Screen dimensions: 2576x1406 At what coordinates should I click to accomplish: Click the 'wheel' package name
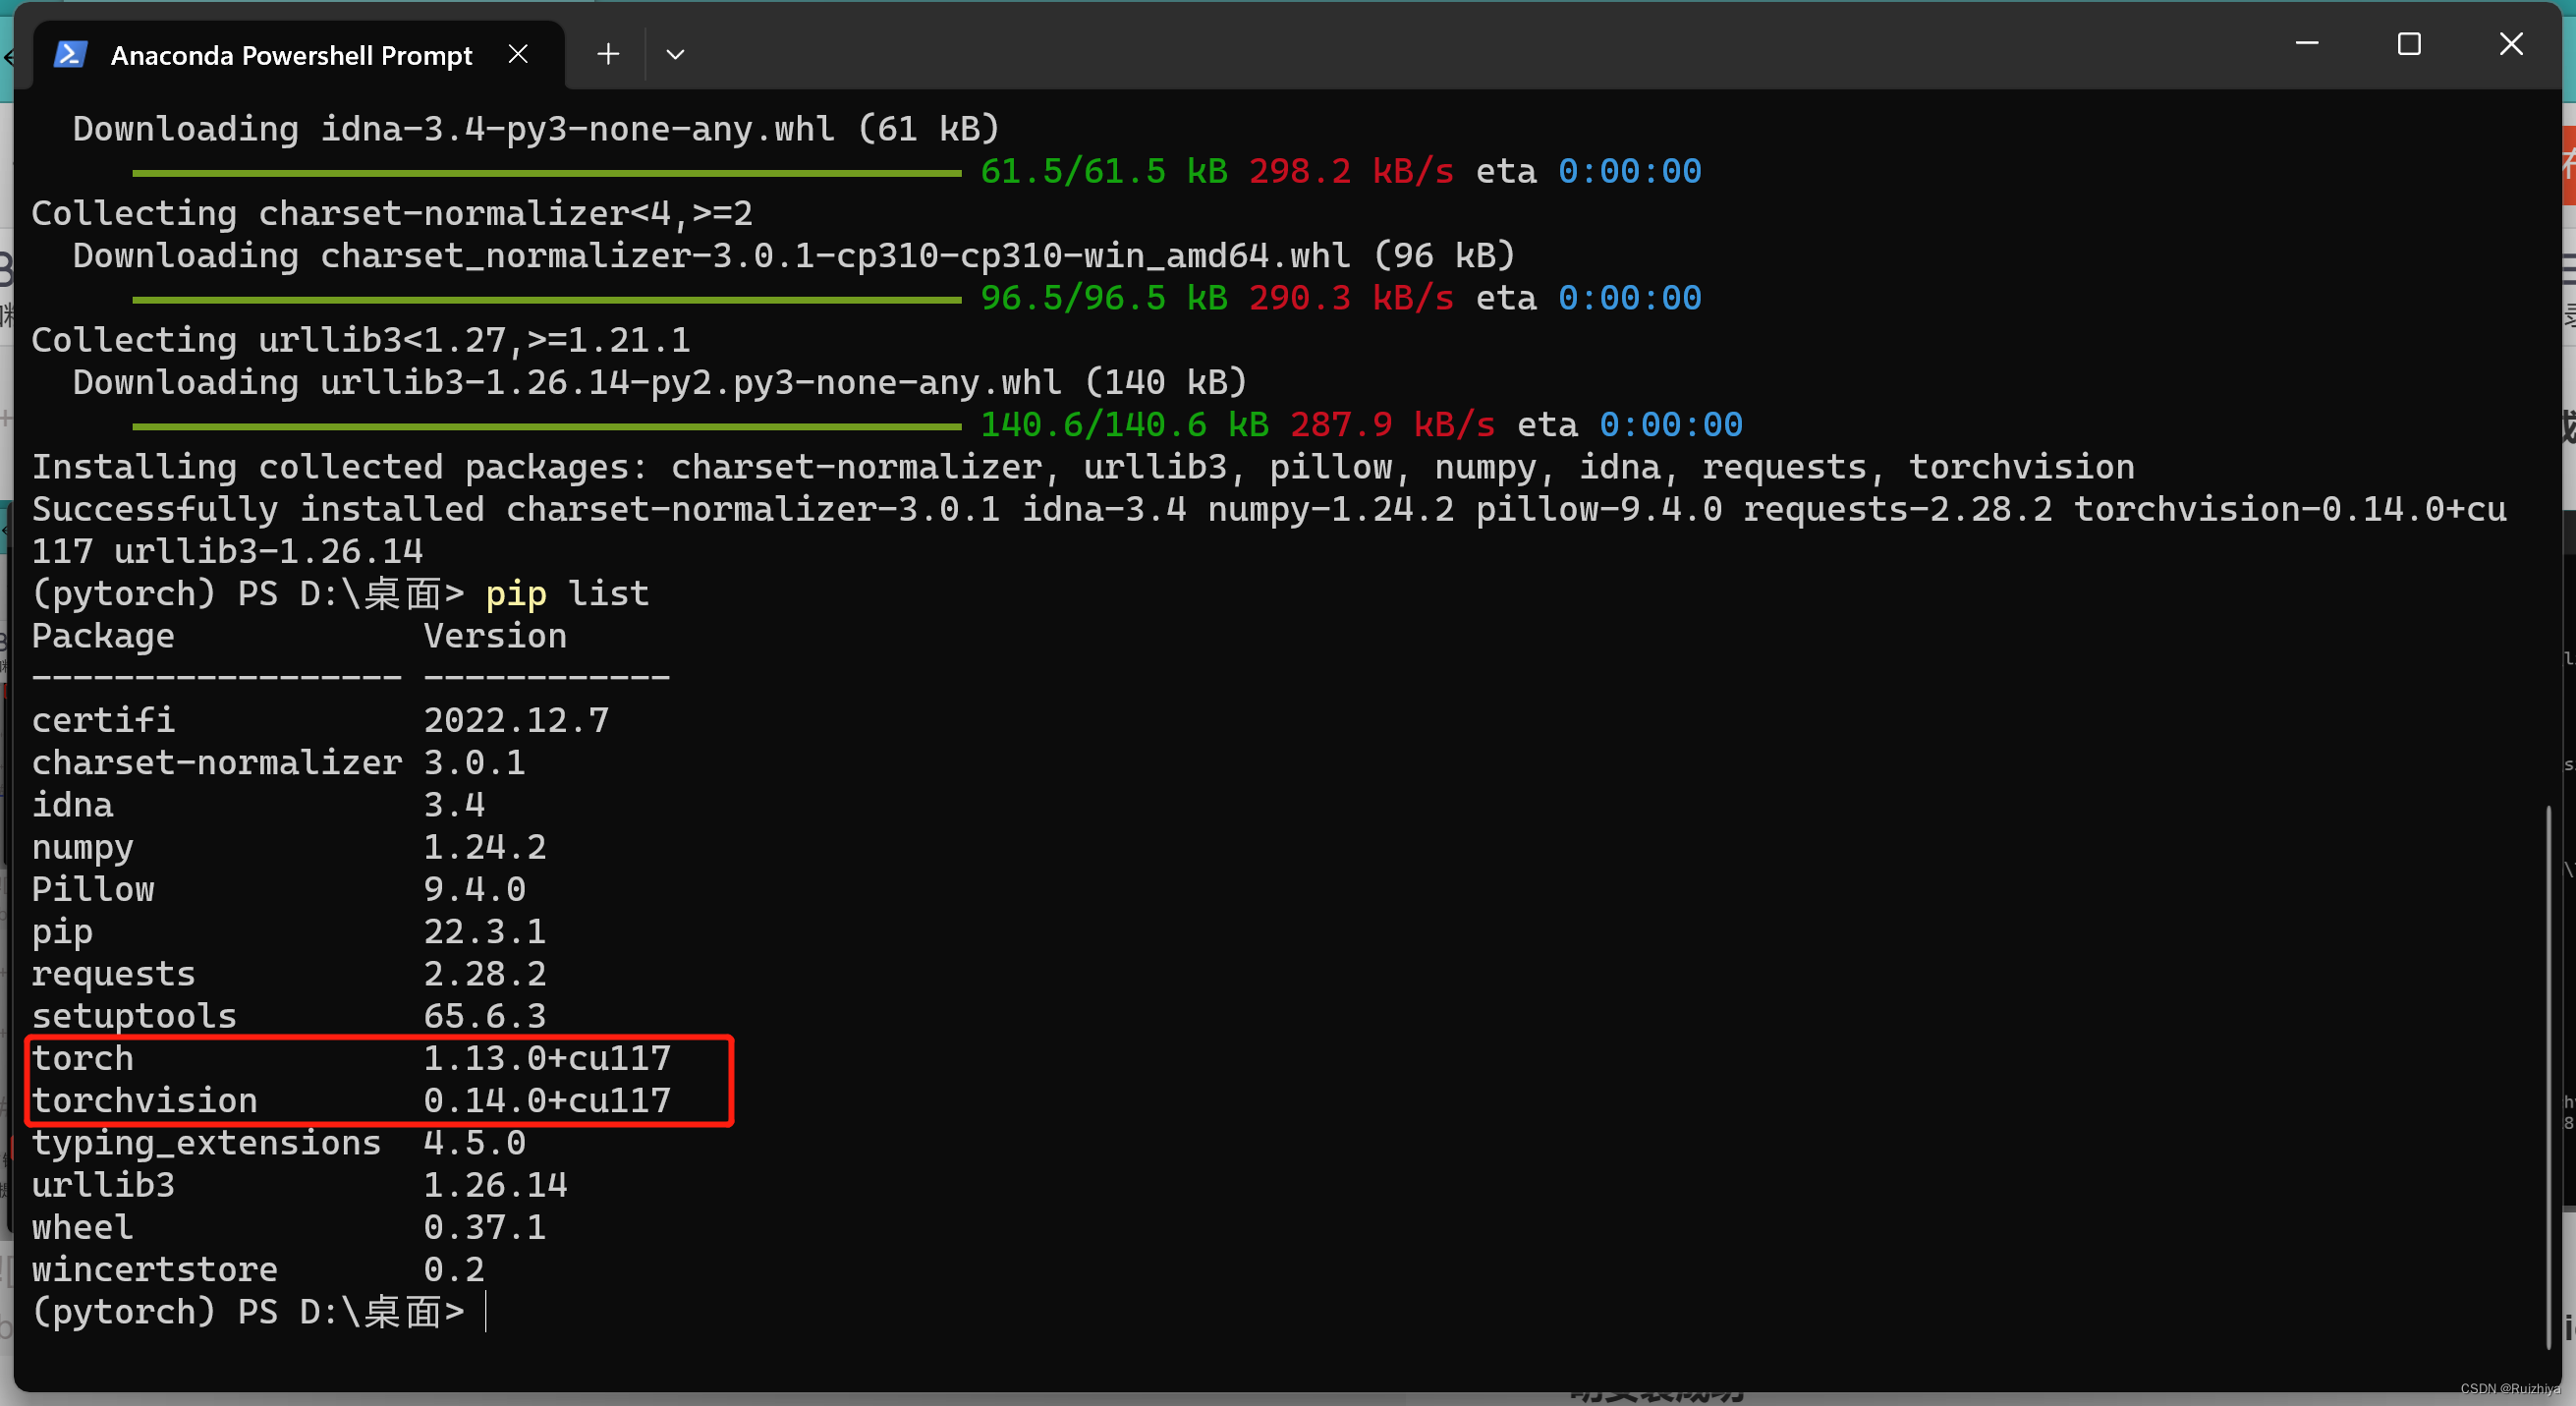(83, 1227)
